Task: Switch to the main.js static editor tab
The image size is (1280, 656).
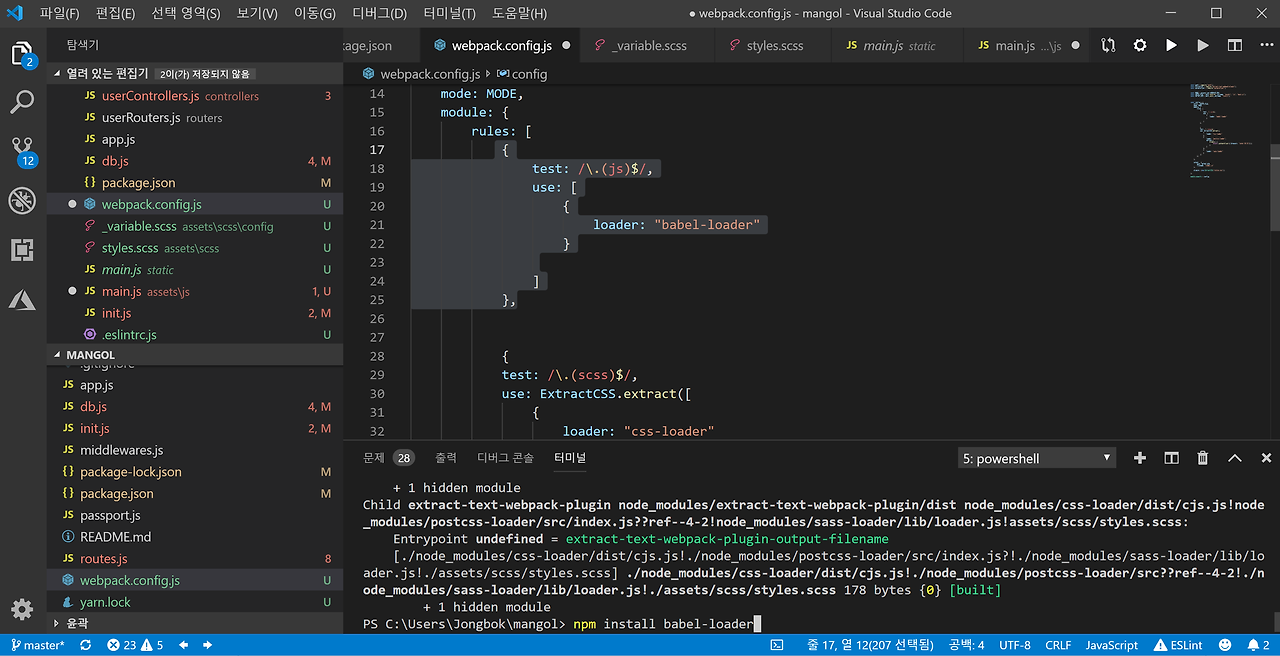Action: point(898,45)
